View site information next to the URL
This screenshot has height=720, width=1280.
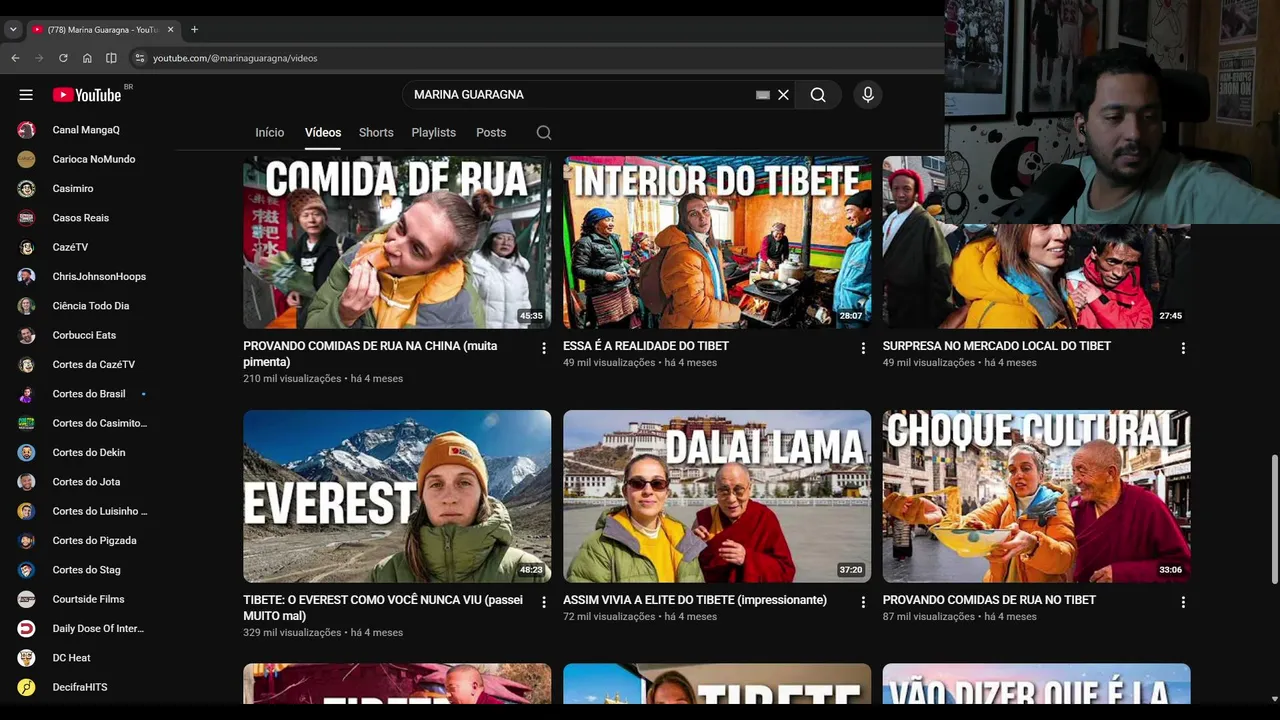[140, 58]
